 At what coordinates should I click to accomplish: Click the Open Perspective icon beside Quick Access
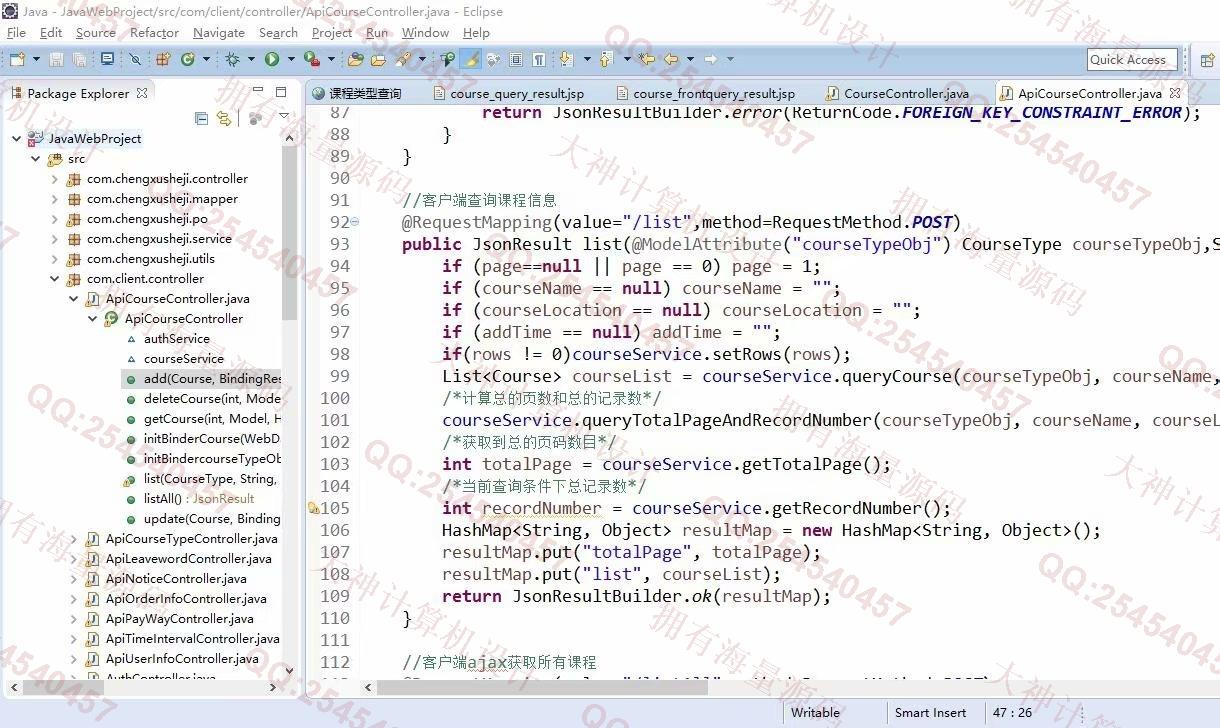(1205, 60)
